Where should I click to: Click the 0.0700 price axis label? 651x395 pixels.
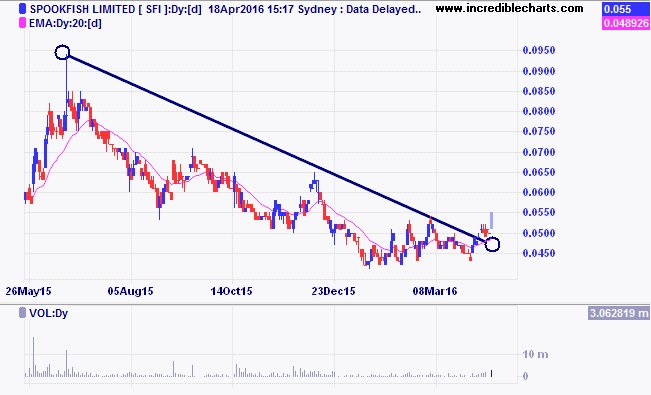[x=538, y=152]
